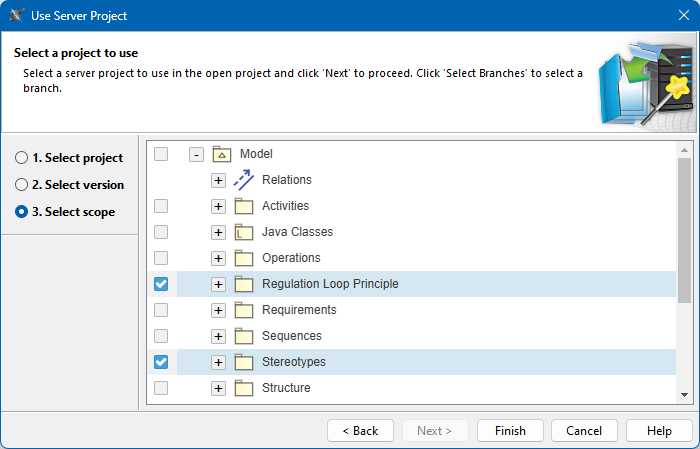This screenshot has height=449, width=700.
Task: Check the Activities checkbox
Action: click(x=161, y=206)
